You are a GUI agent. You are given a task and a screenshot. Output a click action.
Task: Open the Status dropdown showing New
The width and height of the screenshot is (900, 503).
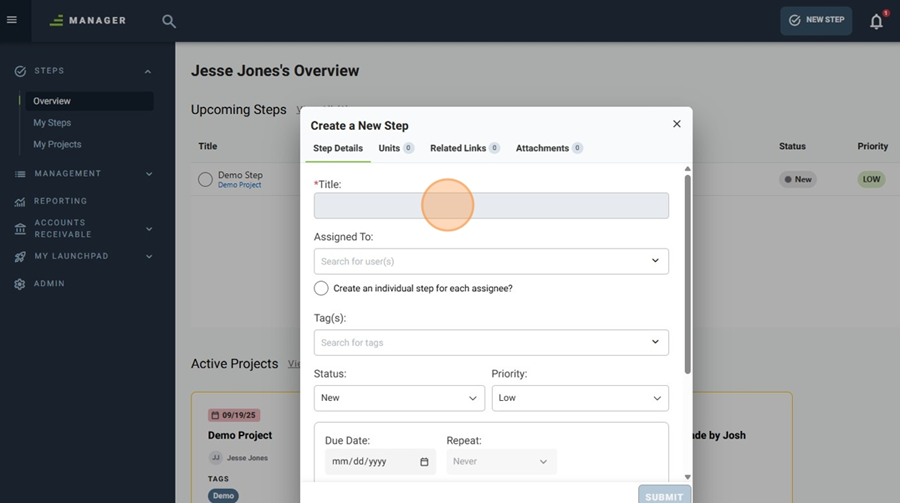[399, 398]
